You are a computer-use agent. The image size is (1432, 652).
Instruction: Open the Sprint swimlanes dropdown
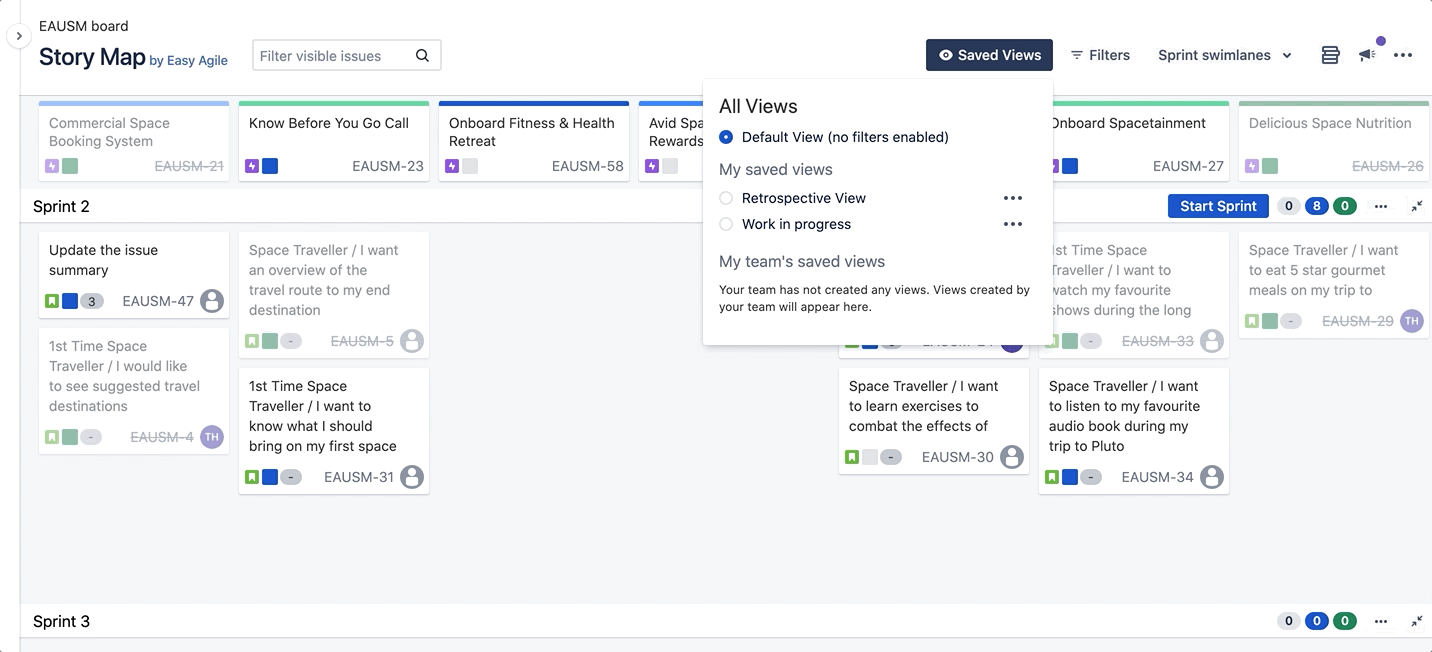(1224, 55)
